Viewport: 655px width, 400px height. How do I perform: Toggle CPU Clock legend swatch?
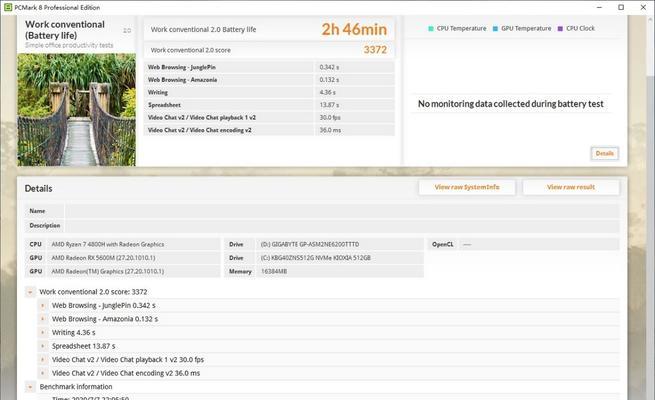pos(560,28)
